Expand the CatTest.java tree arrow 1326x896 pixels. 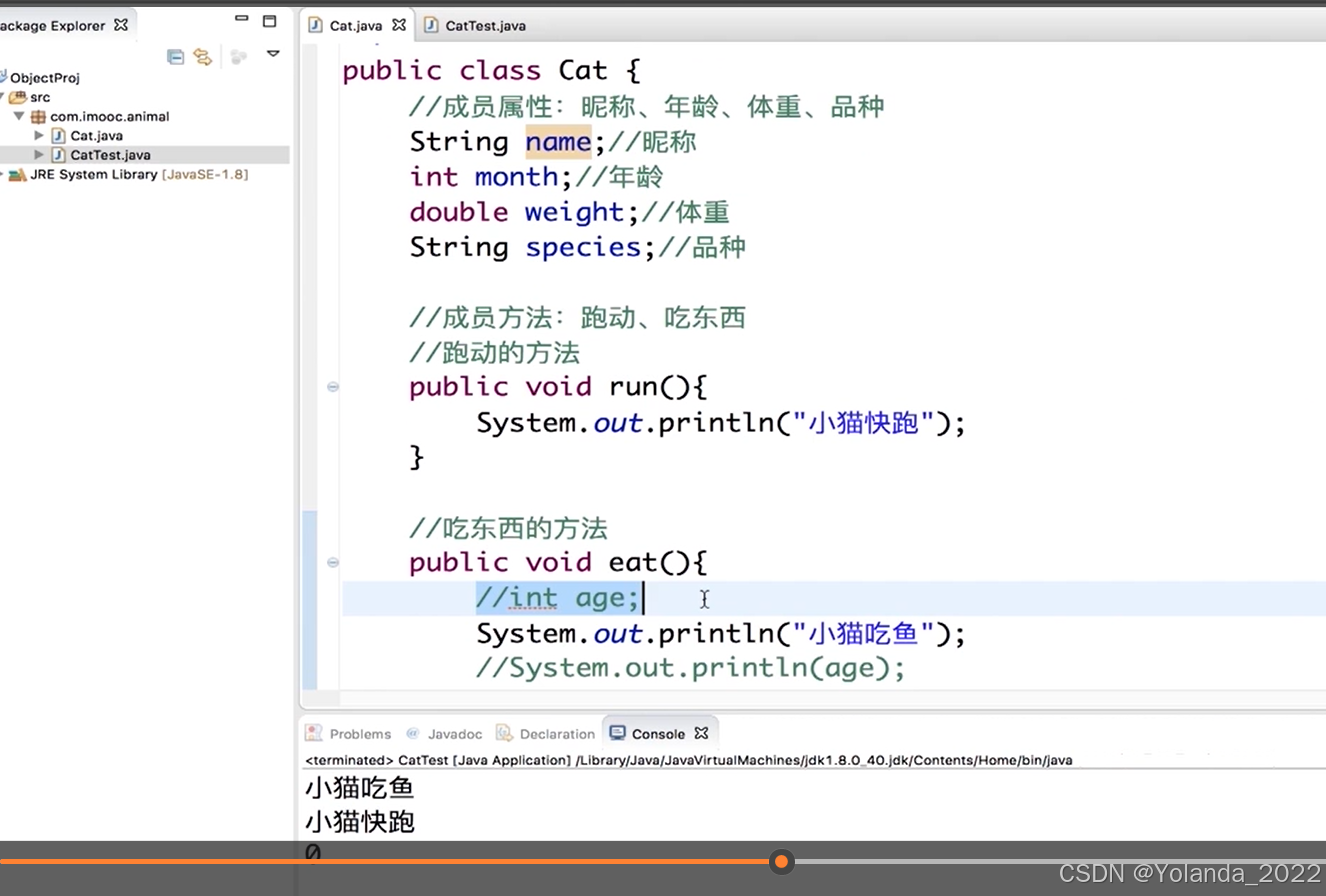pyautogui.click(x=39, y=155)
